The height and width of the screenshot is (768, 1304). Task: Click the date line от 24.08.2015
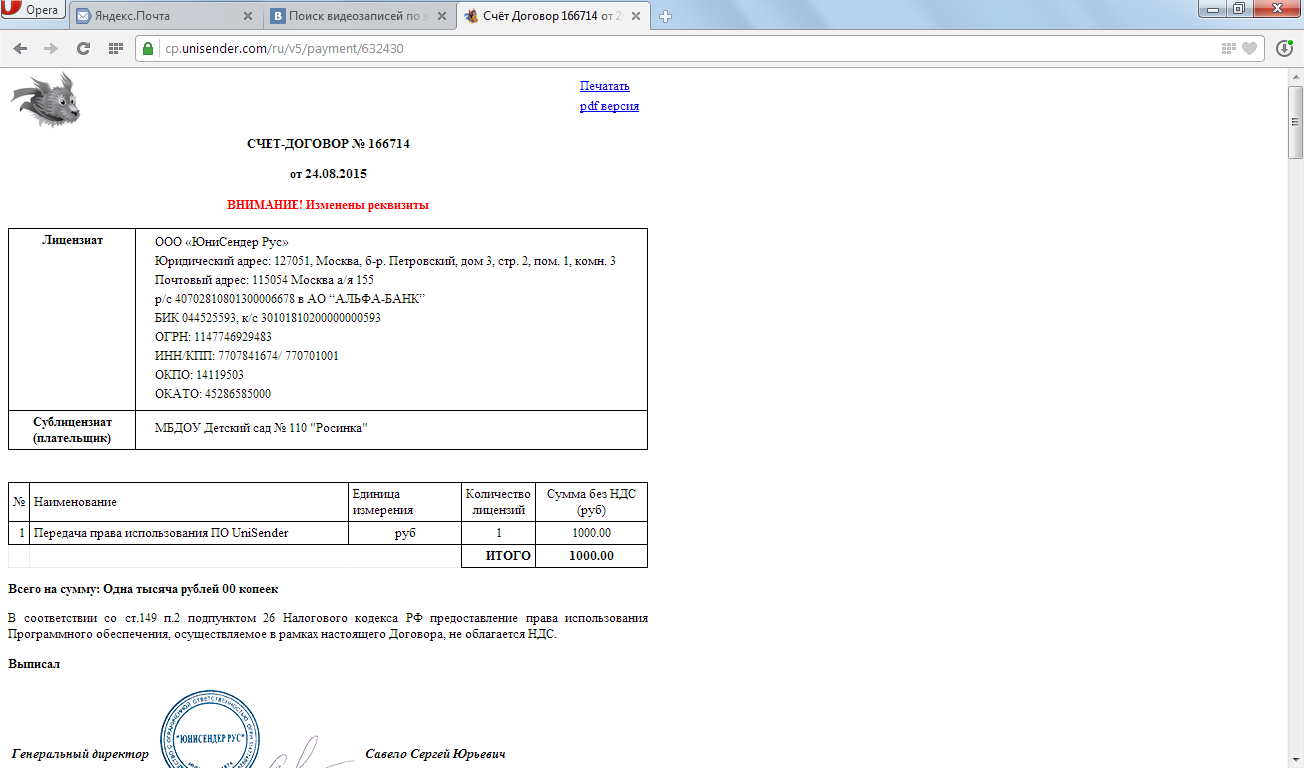click(x=328, y=174)
